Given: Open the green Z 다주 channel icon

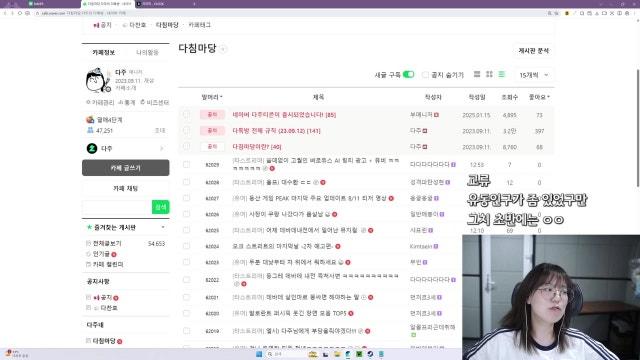Looking at the screenshot, I should (92, 148).
